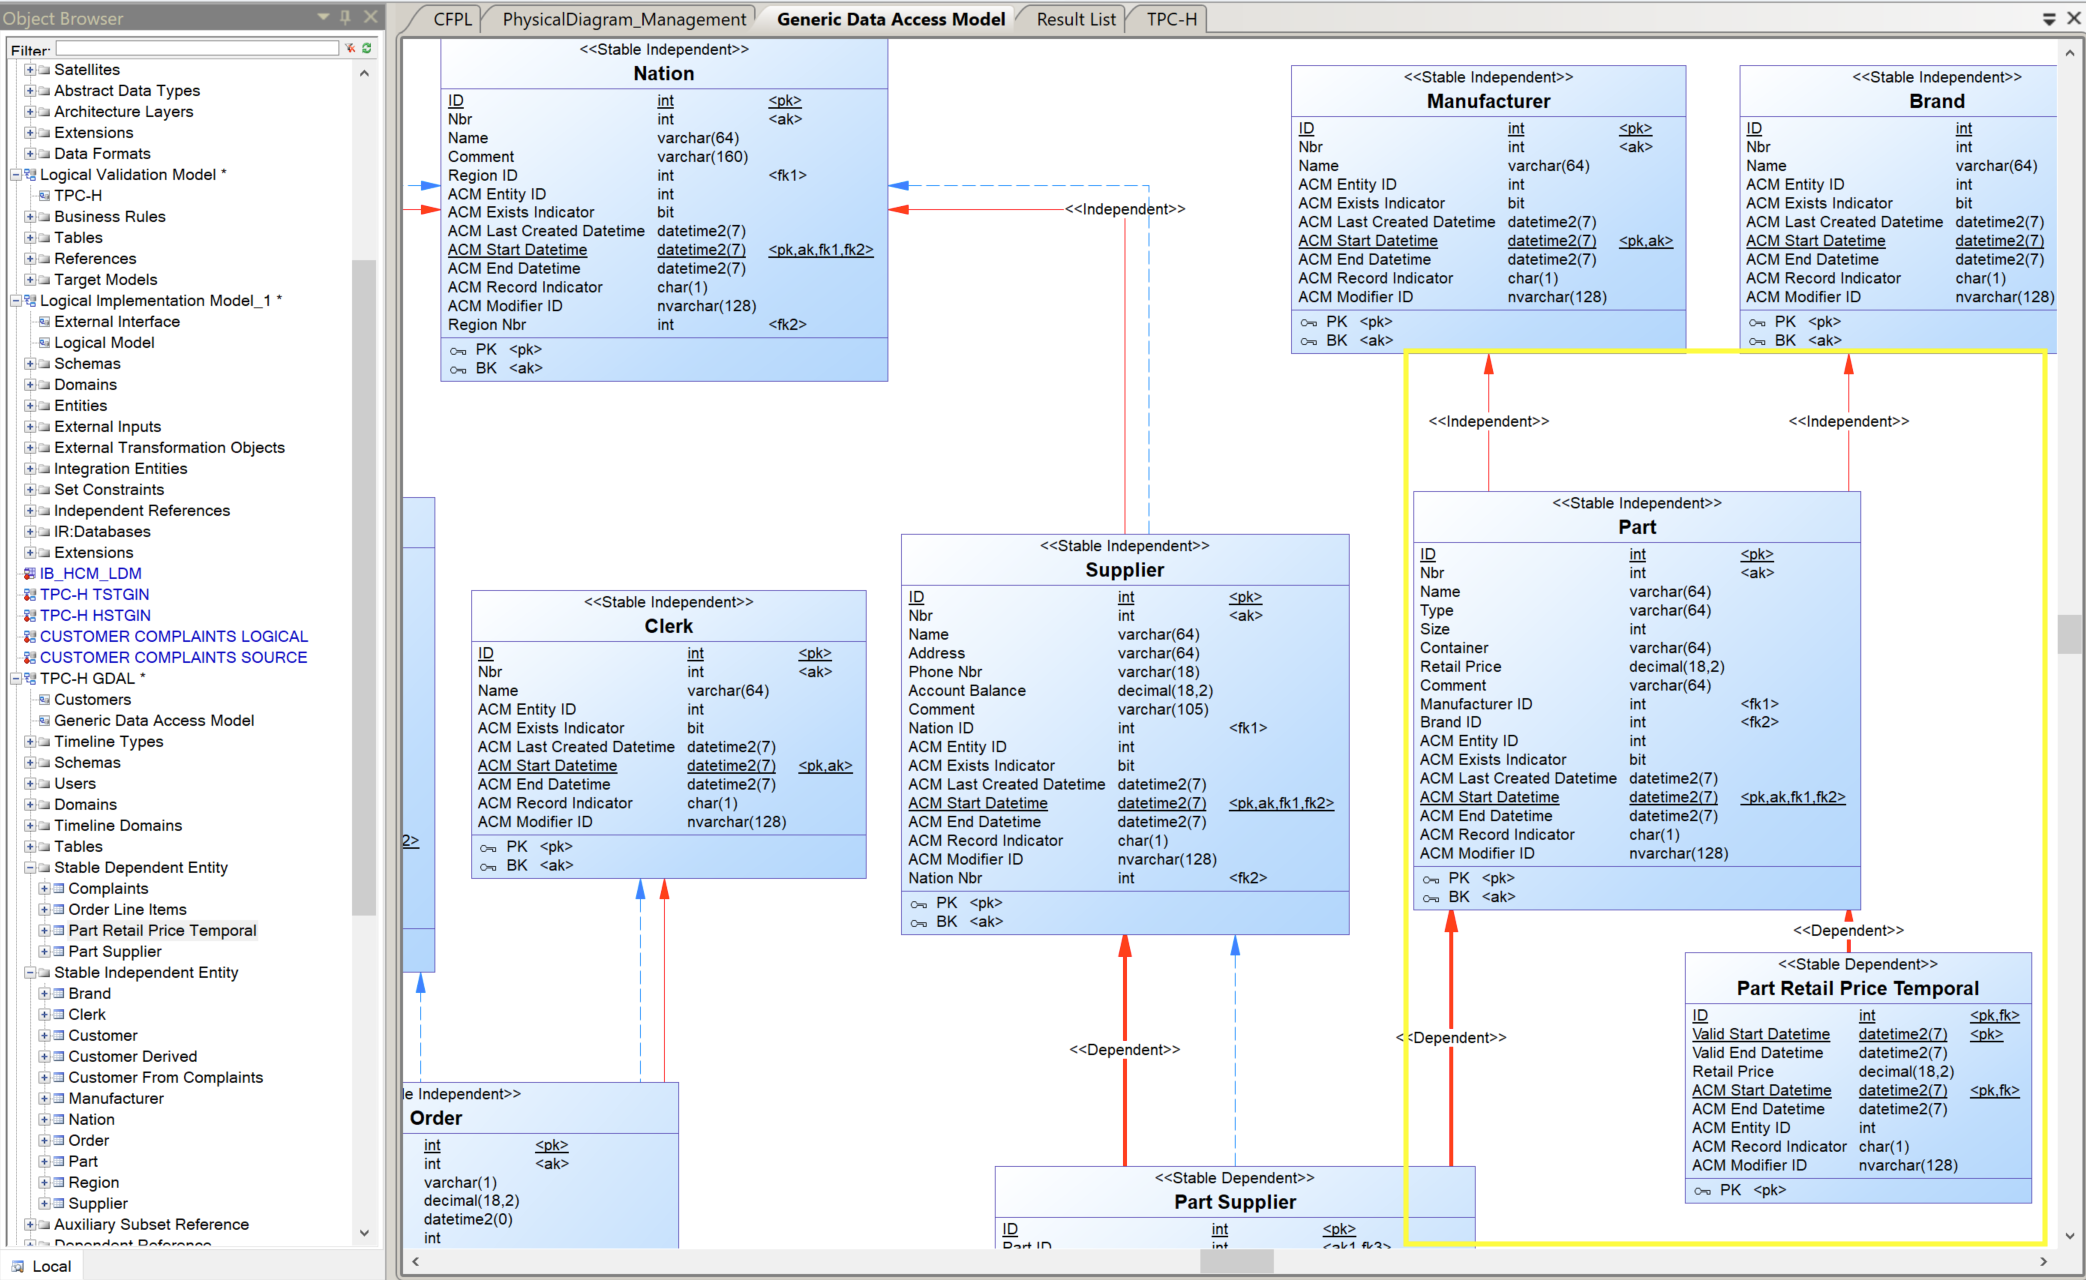
Task: Select the Part Retail Price Temporal entity title
Action: (1858, 988)
